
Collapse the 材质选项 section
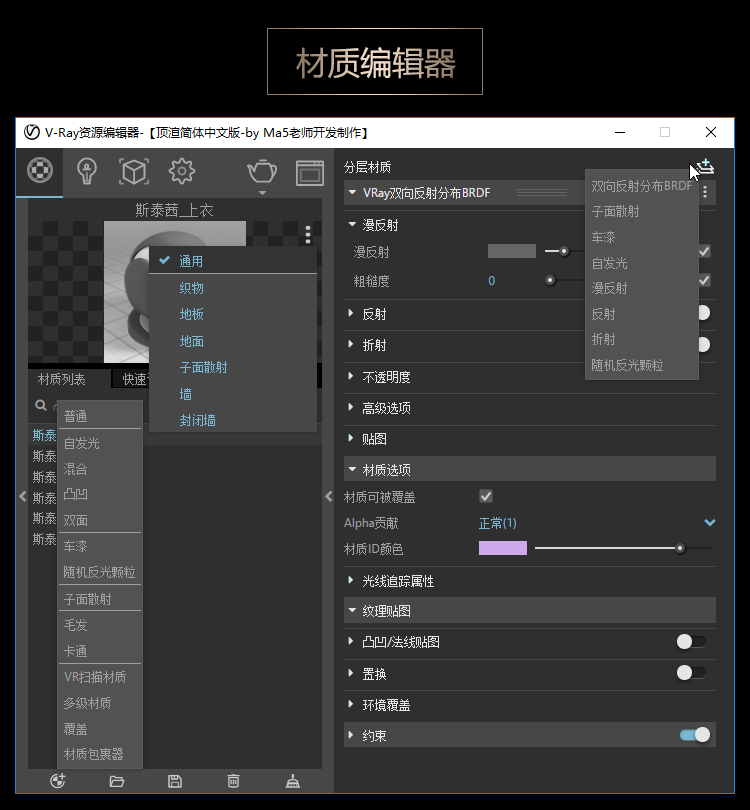click(352, 469)
